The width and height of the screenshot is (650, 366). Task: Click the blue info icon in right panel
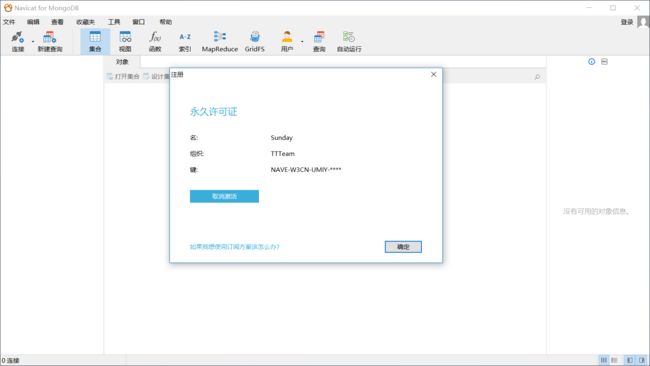(x=592, y=62)
